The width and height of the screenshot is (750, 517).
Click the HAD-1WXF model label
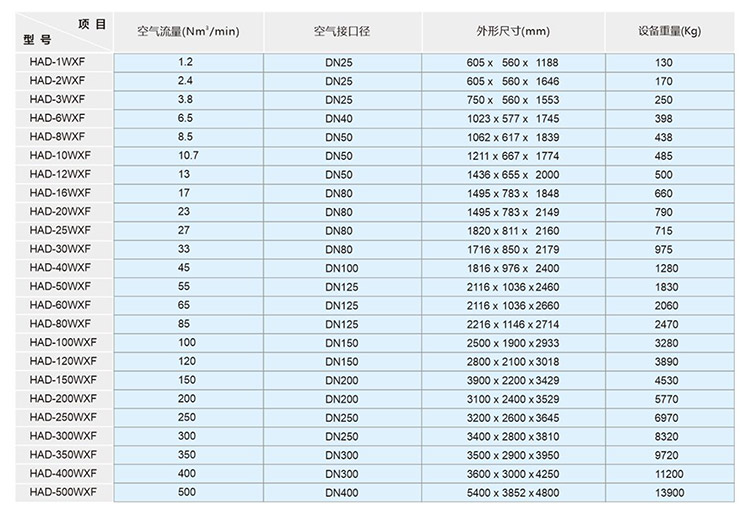coord(58,62)
